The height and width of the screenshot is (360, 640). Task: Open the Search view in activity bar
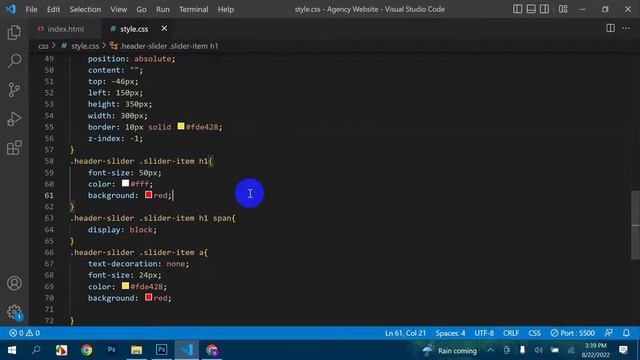[14, 61]
